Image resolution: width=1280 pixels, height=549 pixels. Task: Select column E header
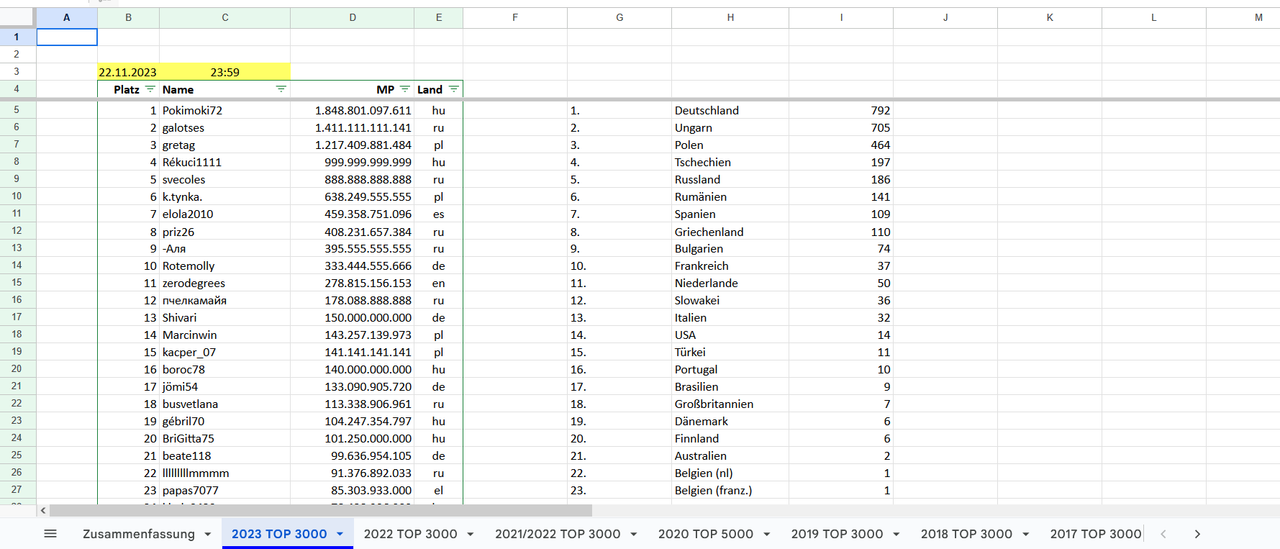tap(438, 18)
